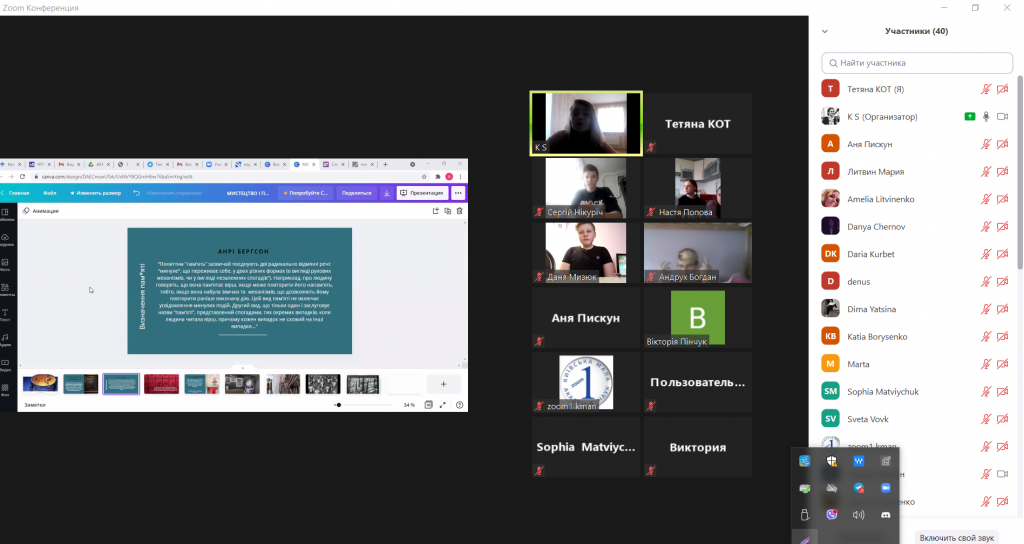
Task: Click the 'Презентация' button in Canva
Action: 422,193
